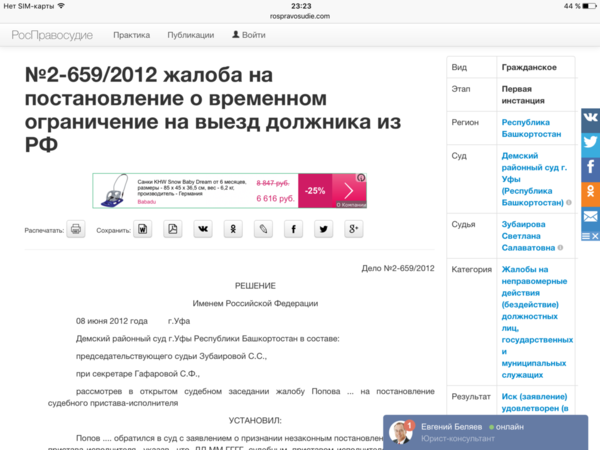Screen dimensions: 600x450
Task: Open the Публикации menu item
Action: (191, 35)
